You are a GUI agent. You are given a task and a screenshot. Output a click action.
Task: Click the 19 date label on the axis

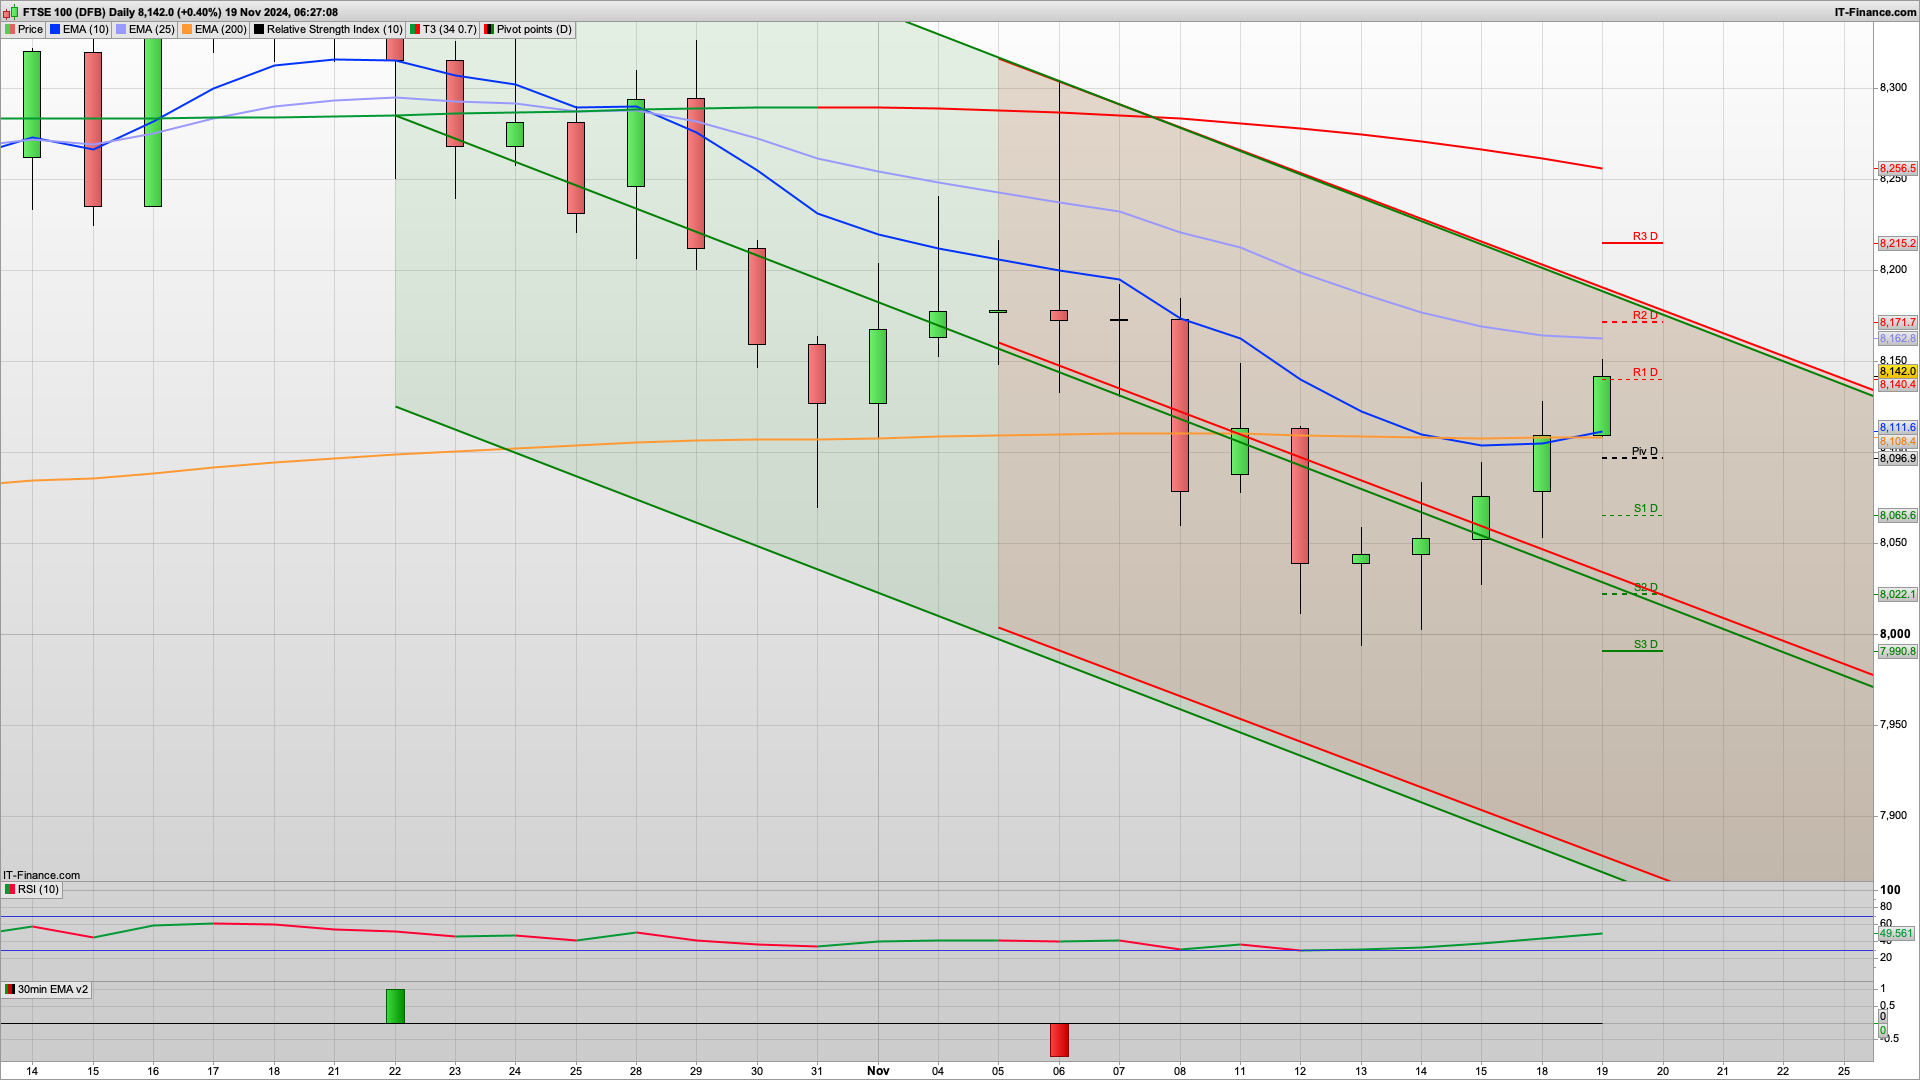1602,1071
